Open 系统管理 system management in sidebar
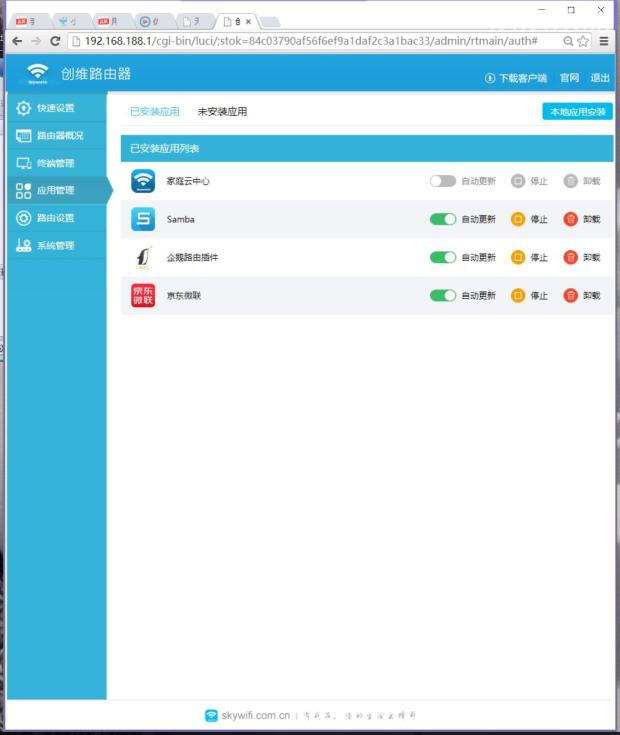 pyautogui.click(x=57, y=245)
